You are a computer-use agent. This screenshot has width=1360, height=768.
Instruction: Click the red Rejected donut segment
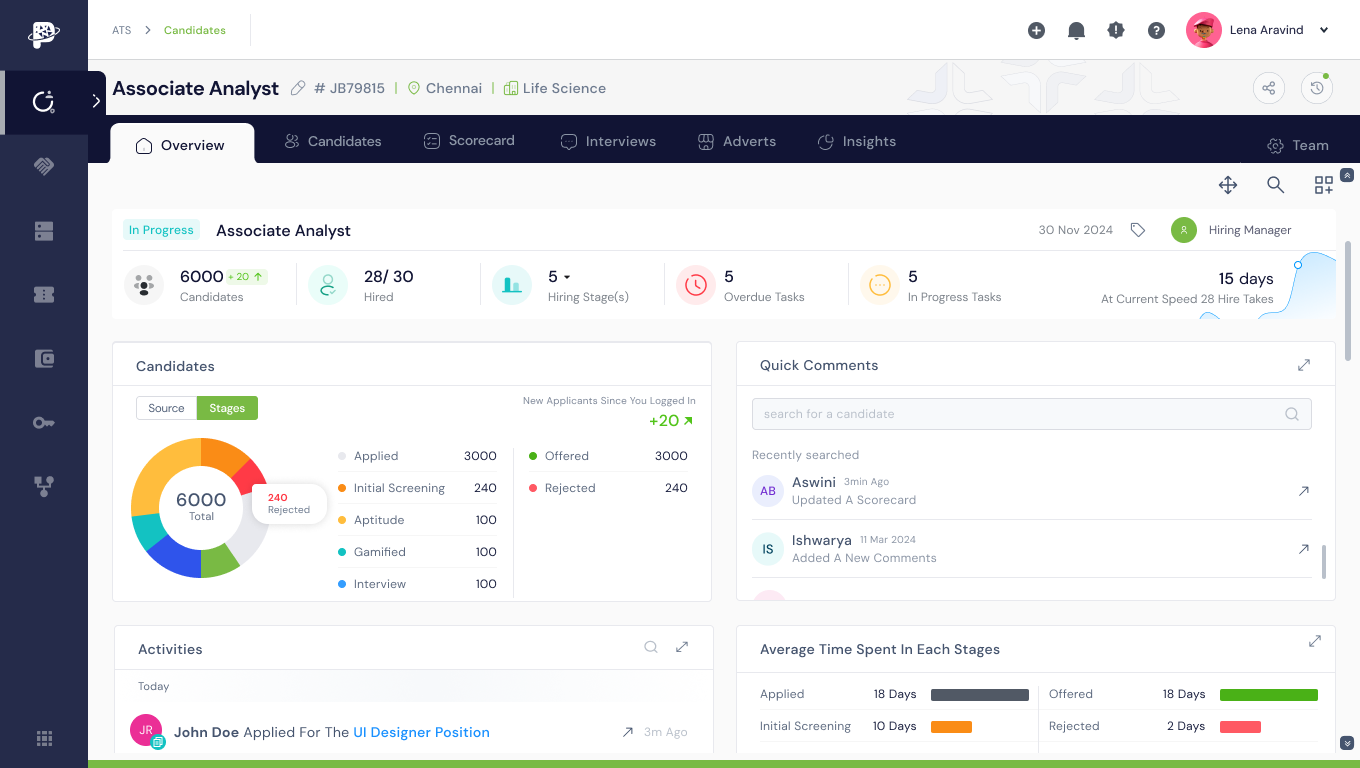coord(250,477)
